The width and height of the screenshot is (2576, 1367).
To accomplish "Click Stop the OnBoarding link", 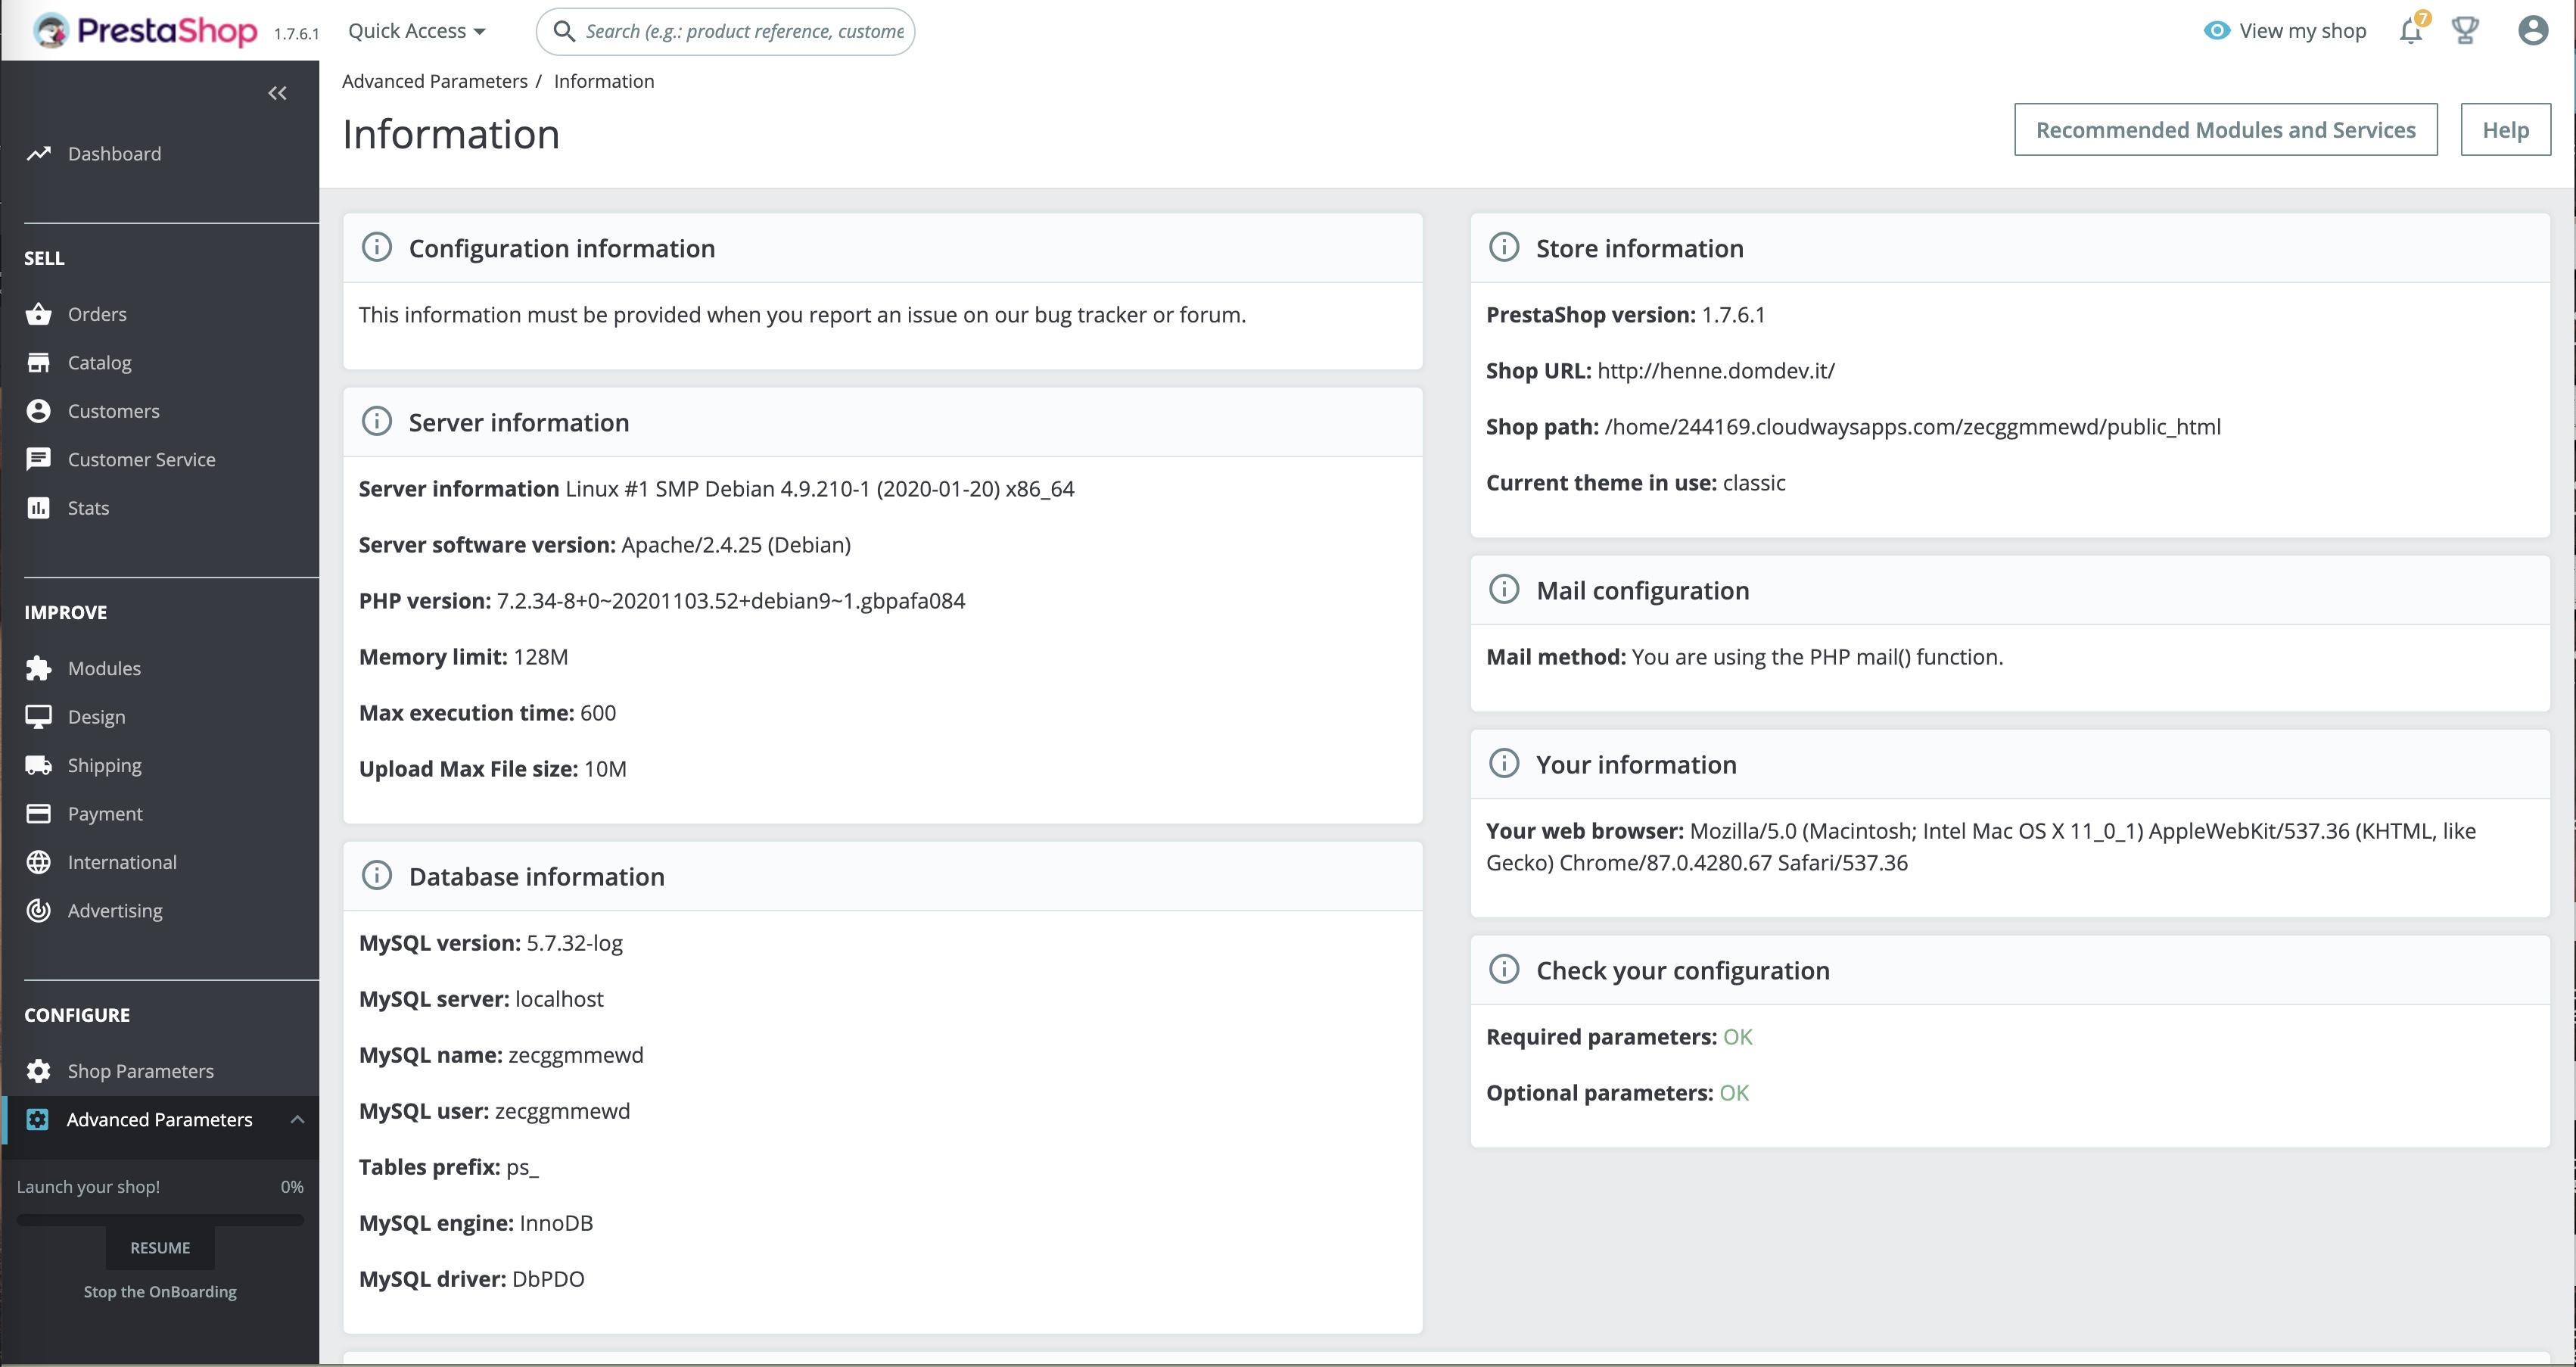I will [x=160, y=1291].
